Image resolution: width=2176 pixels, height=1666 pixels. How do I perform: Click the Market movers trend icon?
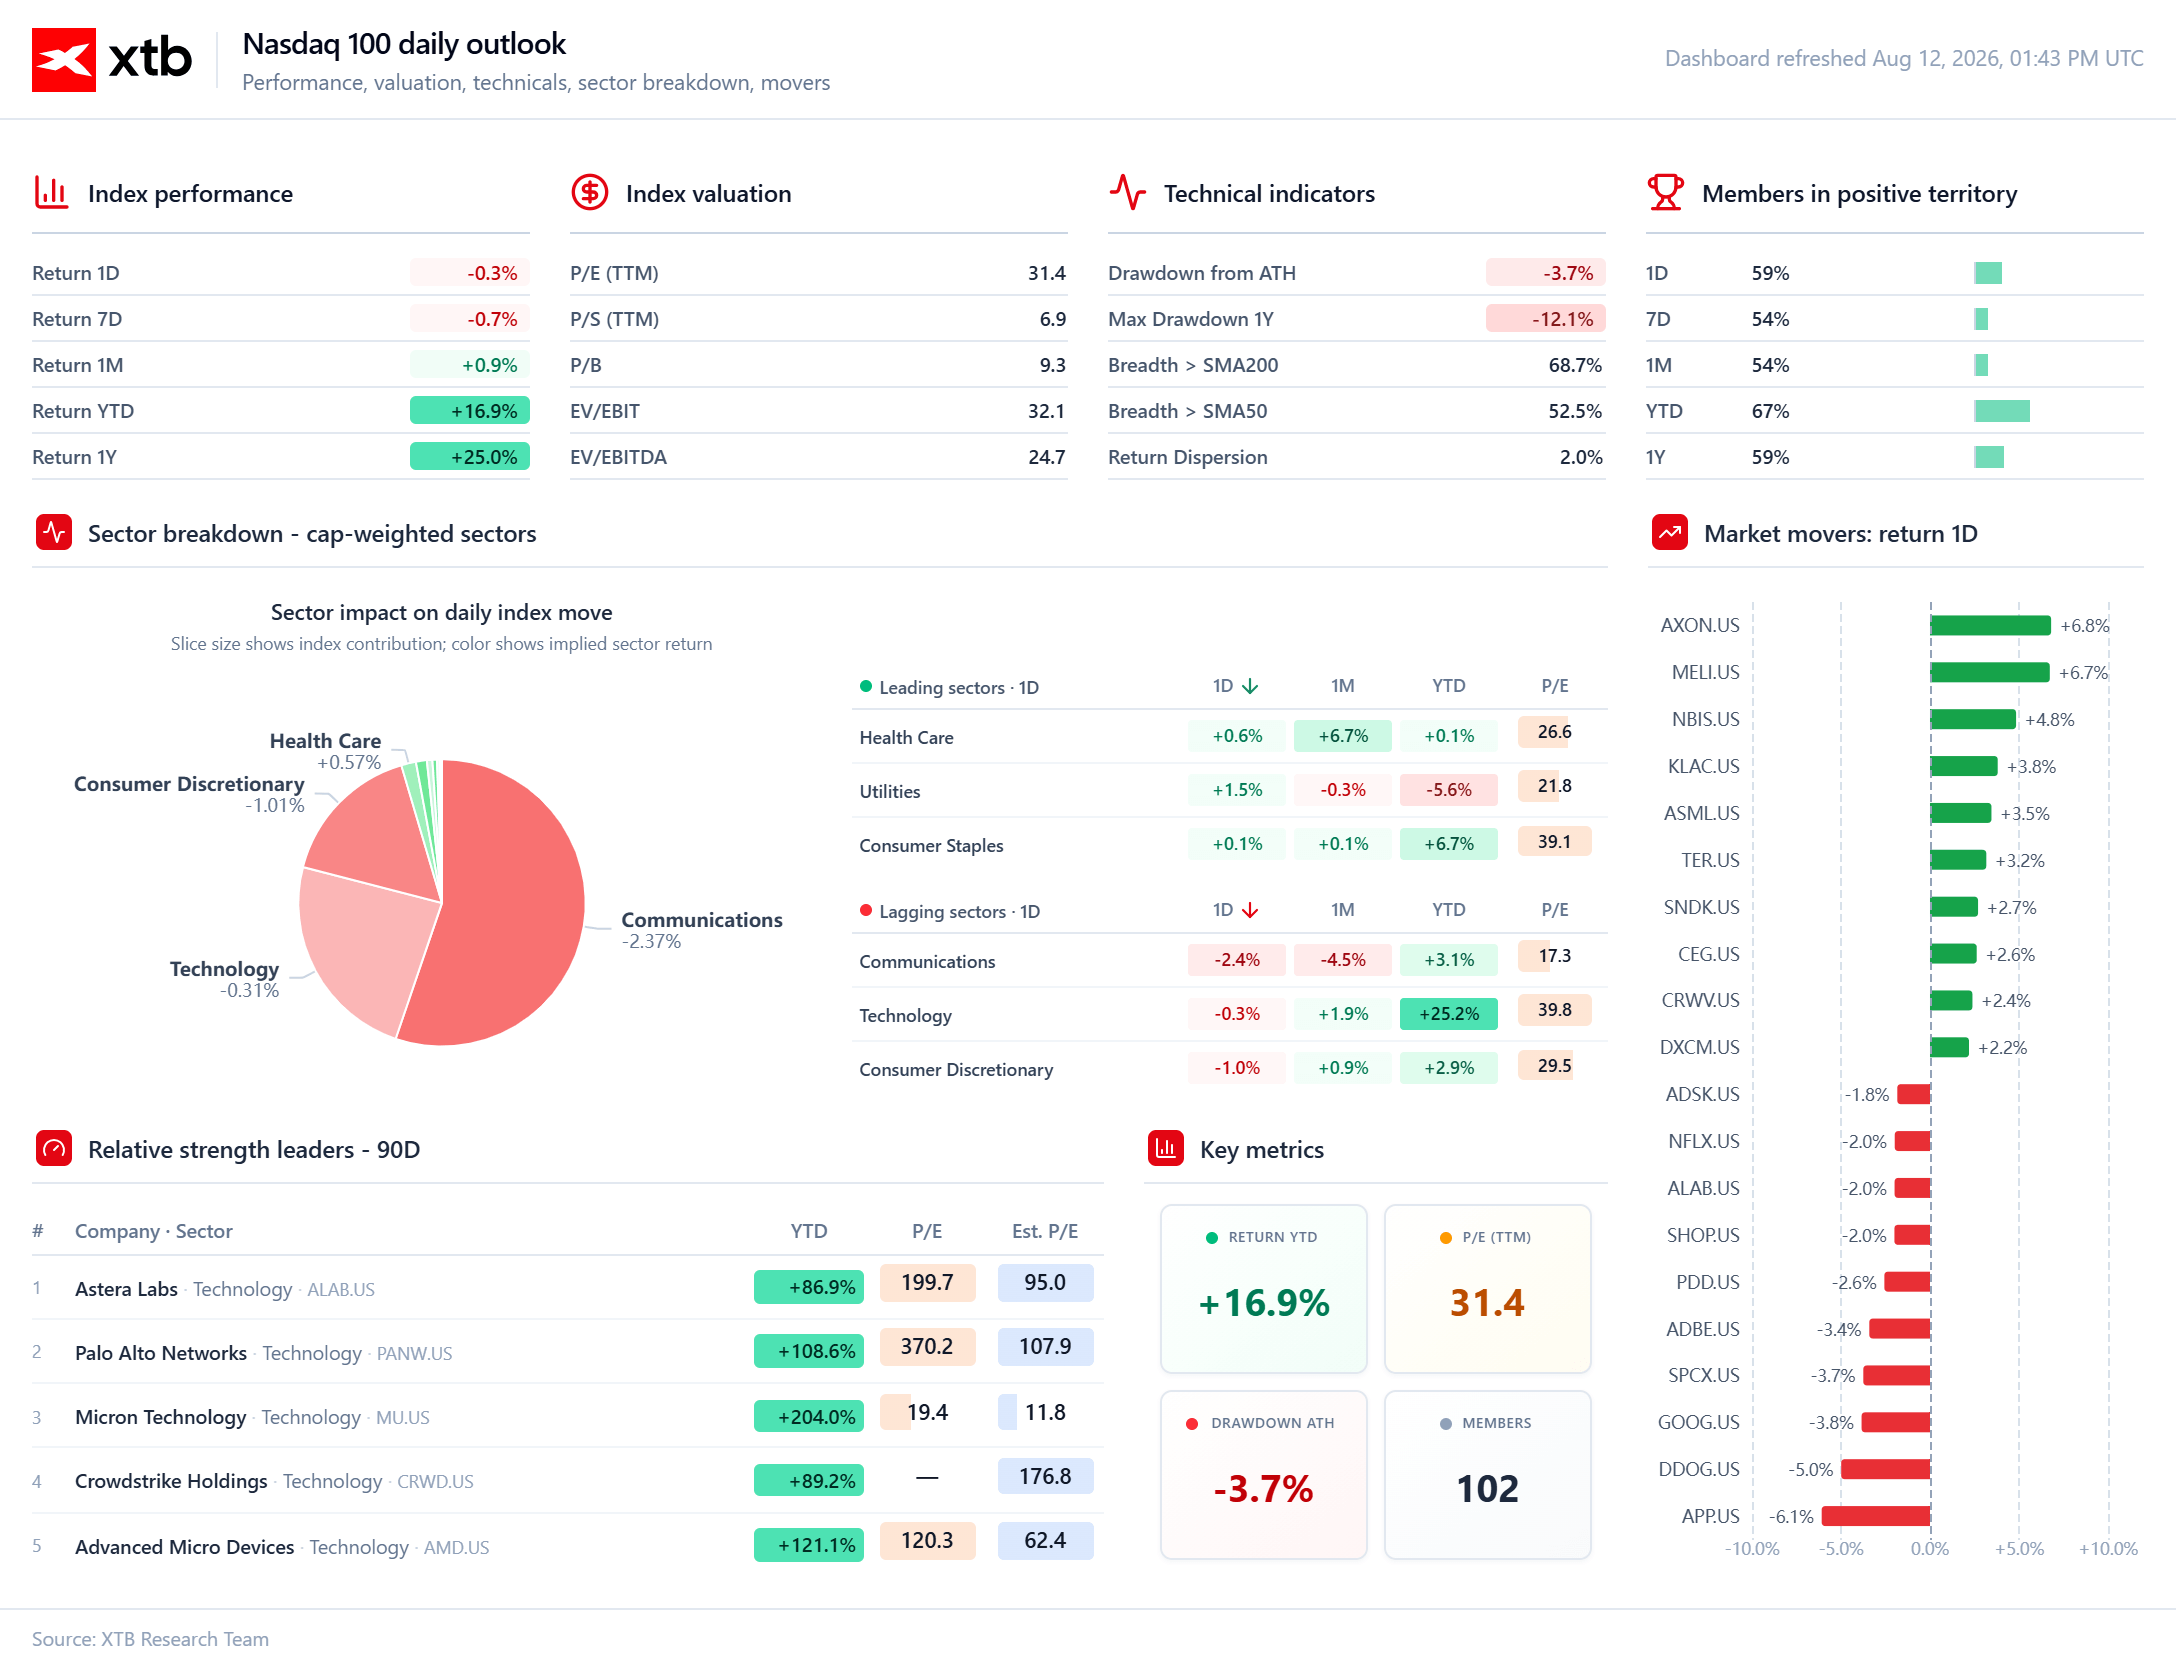click(1670, 533)
